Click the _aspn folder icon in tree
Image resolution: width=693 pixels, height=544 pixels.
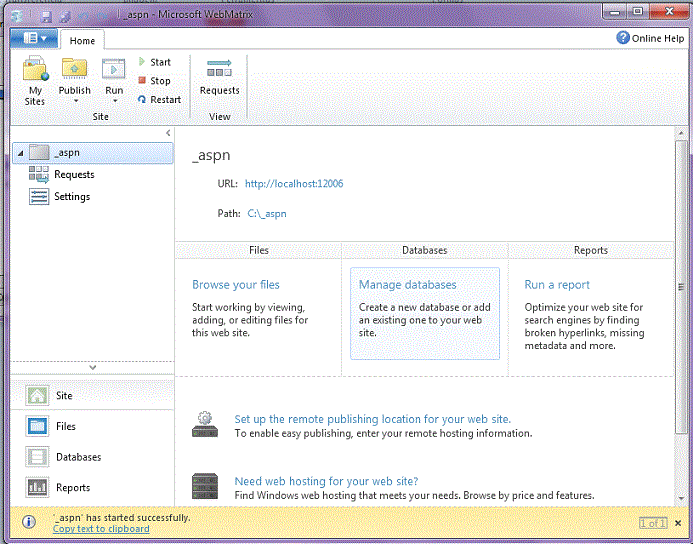click(39, 153)
